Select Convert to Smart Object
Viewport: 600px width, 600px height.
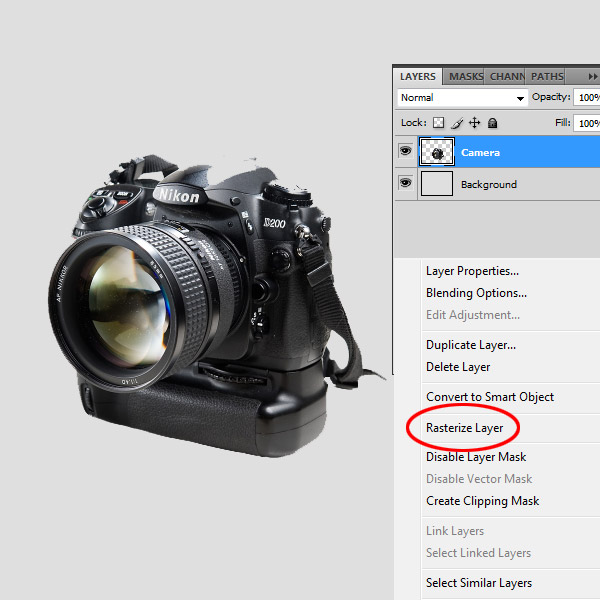(490, 397)
